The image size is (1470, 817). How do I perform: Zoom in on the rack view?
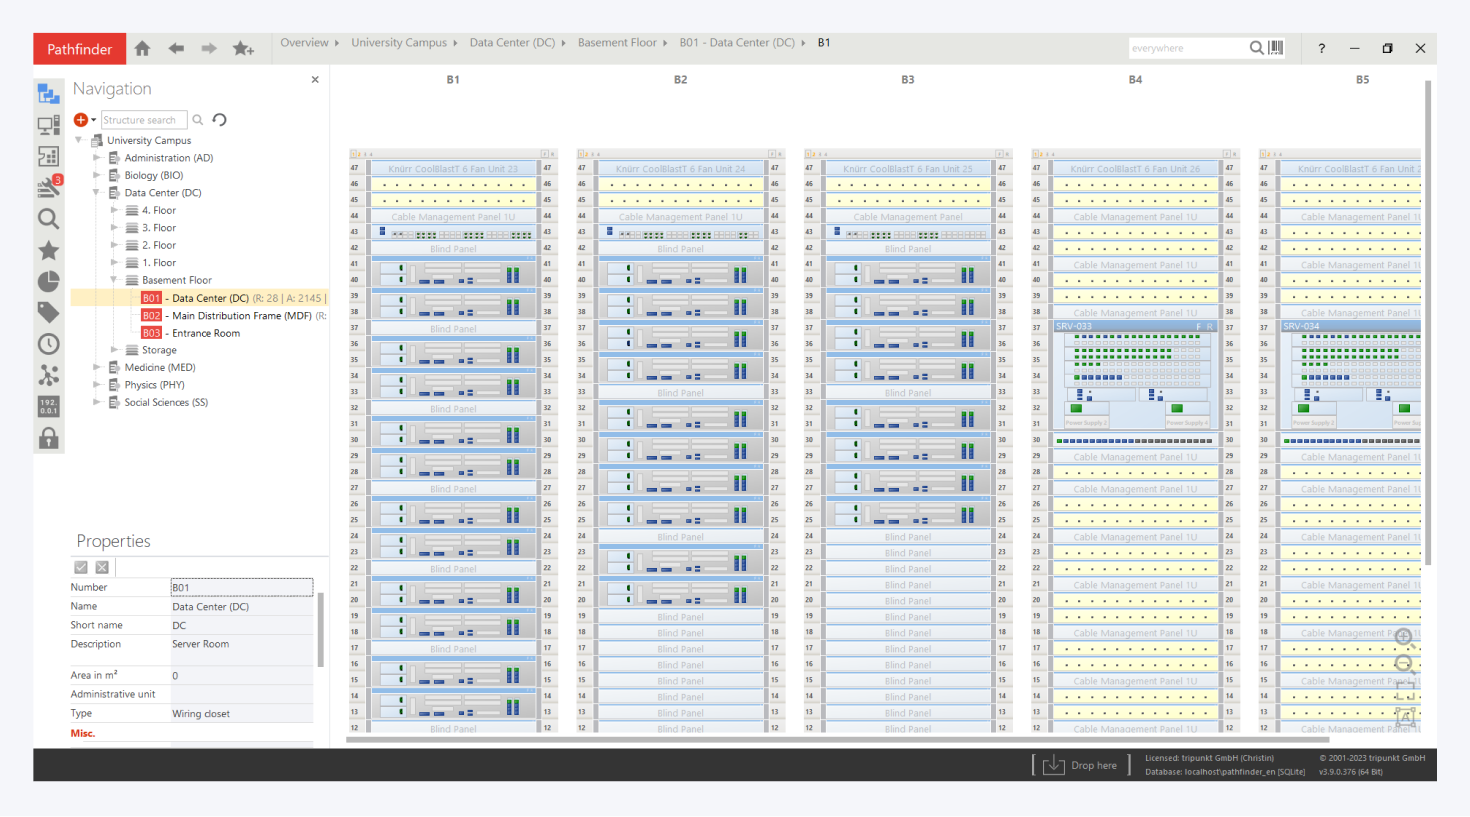click(1404, 637)
